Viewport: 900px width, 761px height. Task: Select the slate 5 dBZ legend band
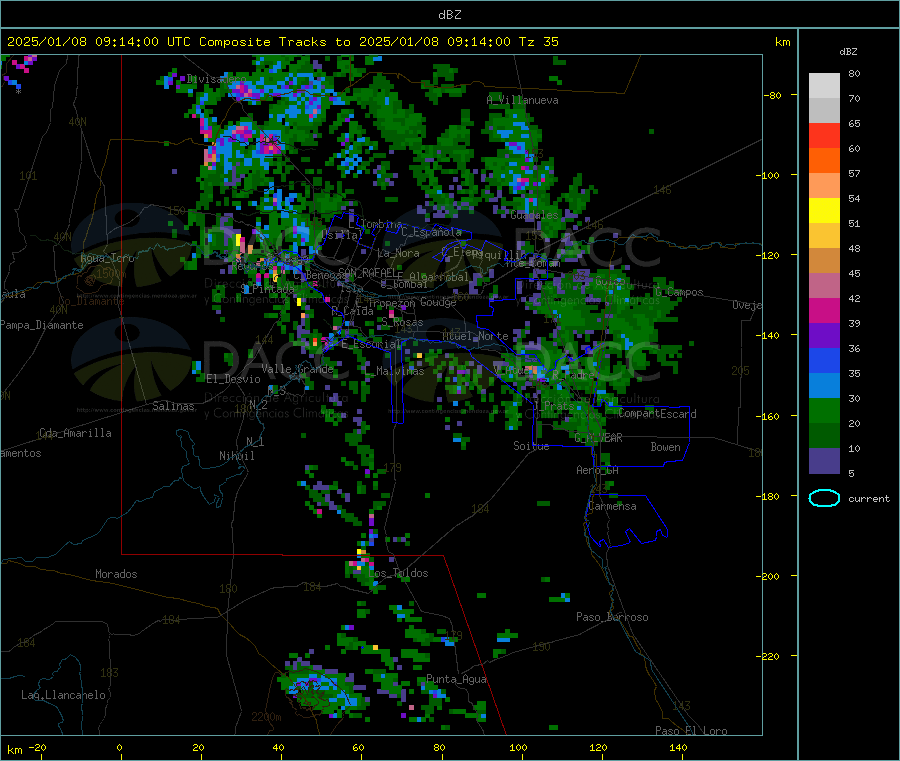824,461
